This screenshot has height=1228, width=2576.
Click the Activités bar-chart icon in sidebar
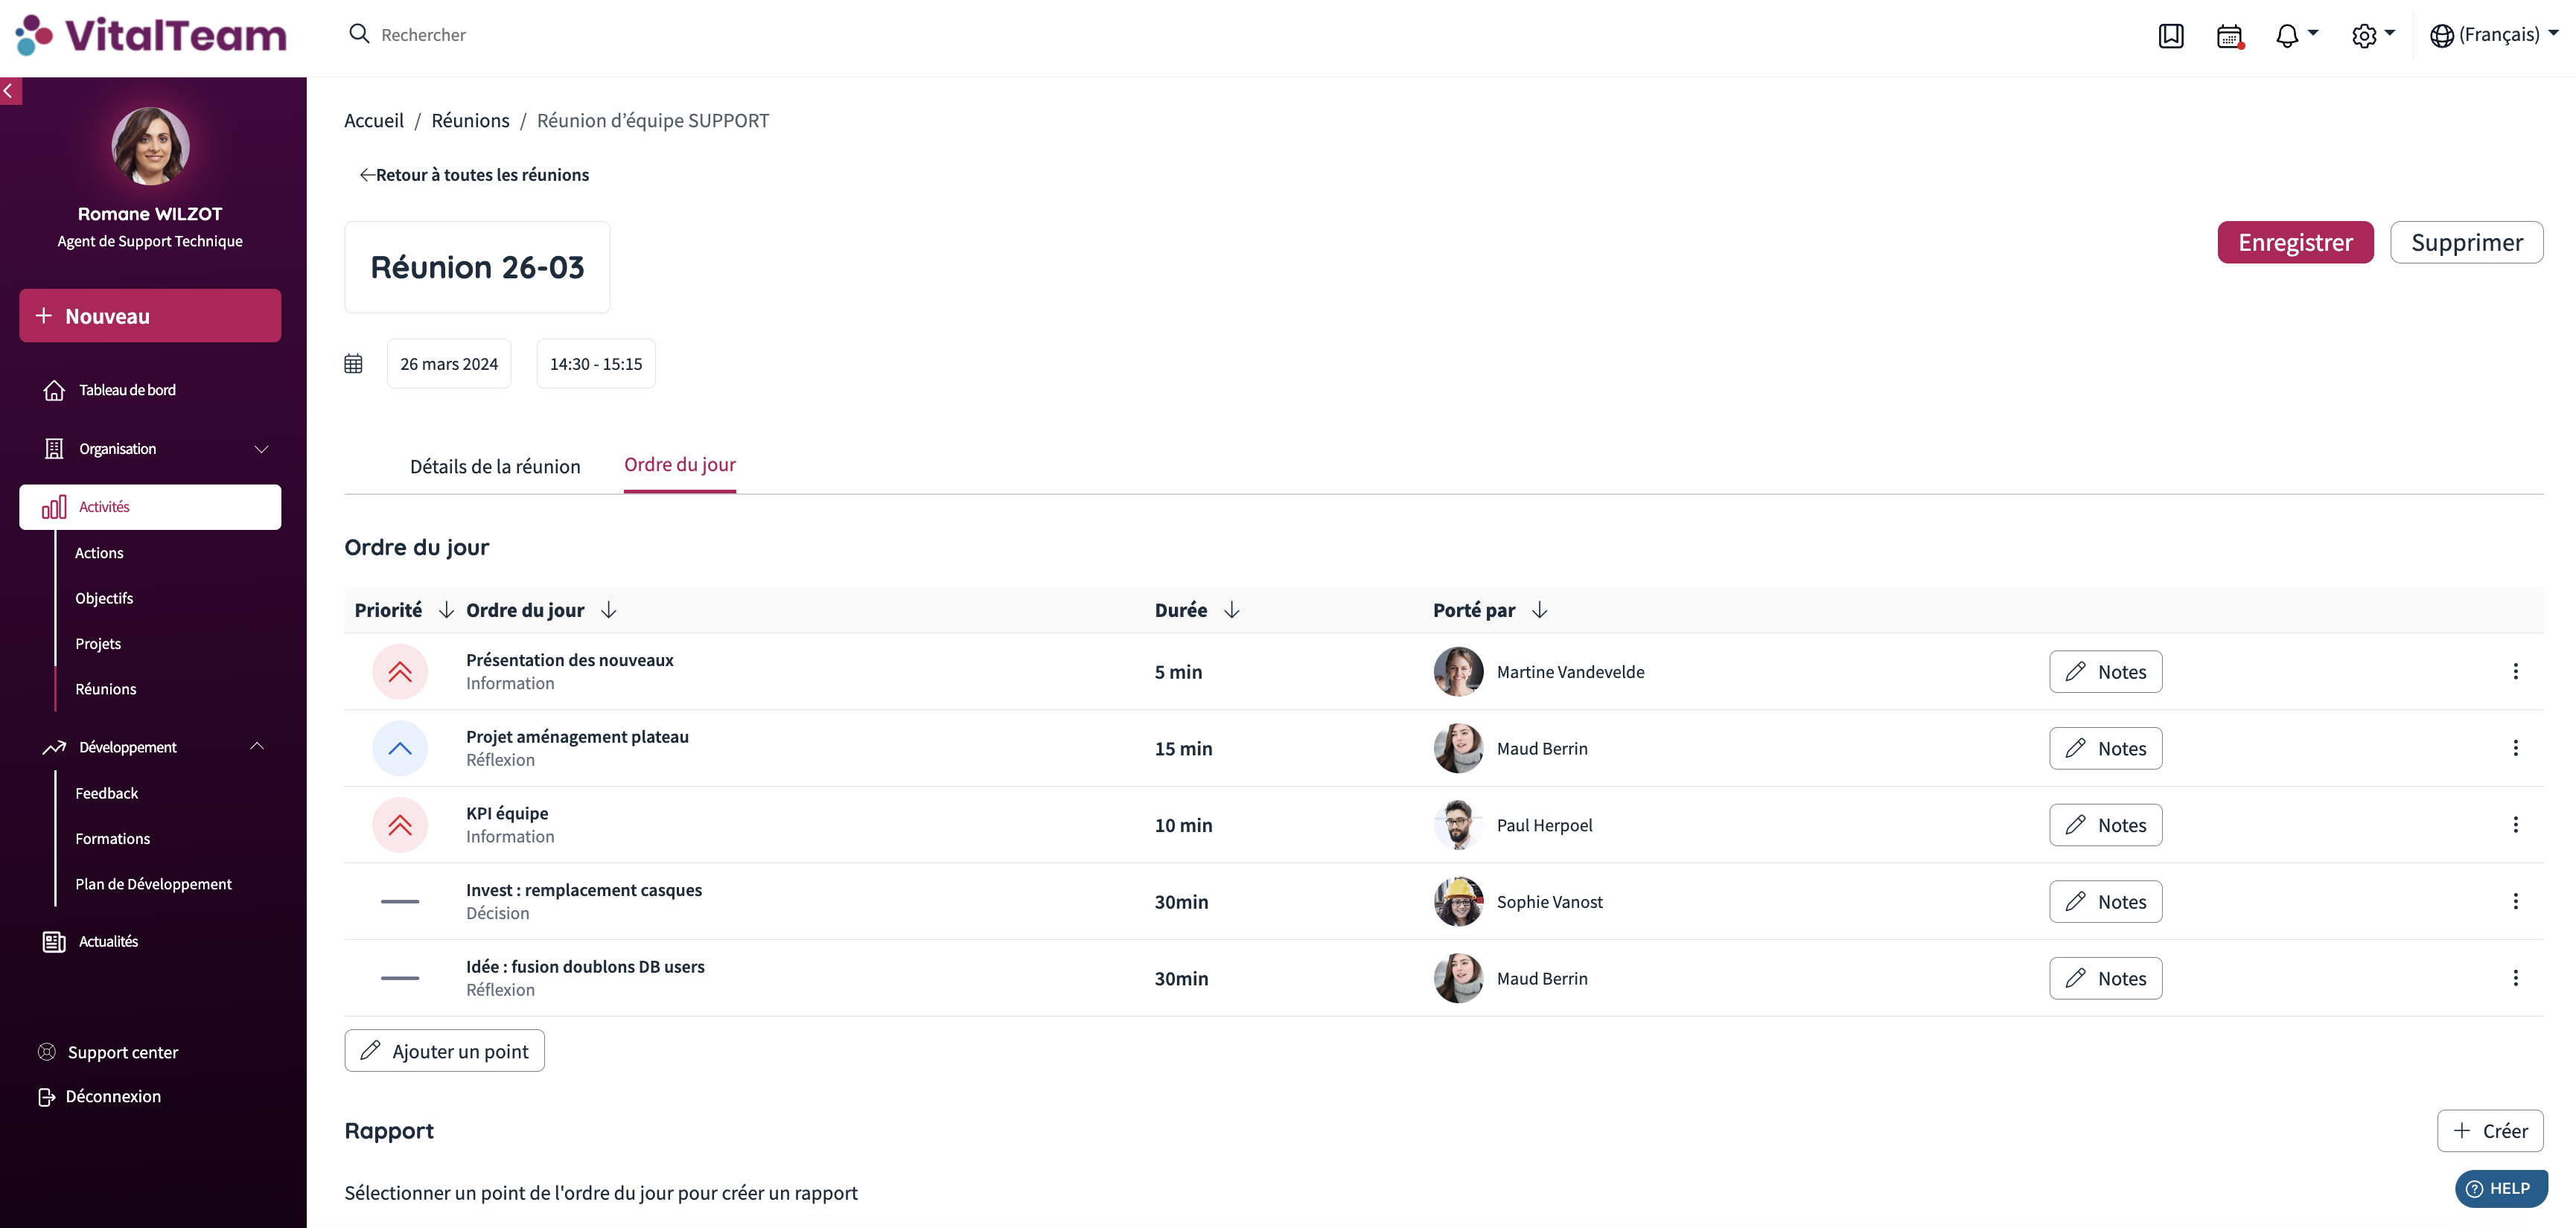click(x=55, y=507)
